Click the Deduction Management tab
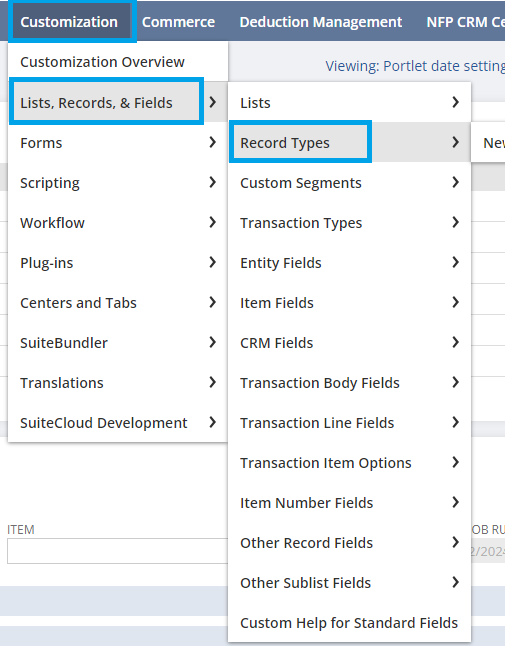505x646 pixels. 320,22
